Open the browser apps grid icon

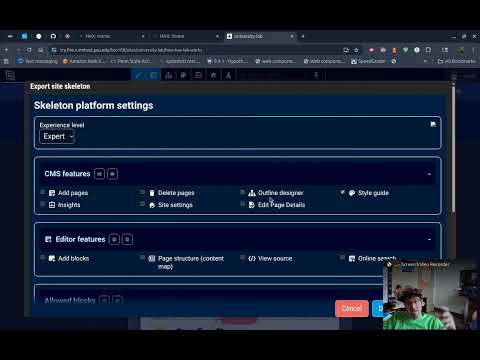click(5, 61)
